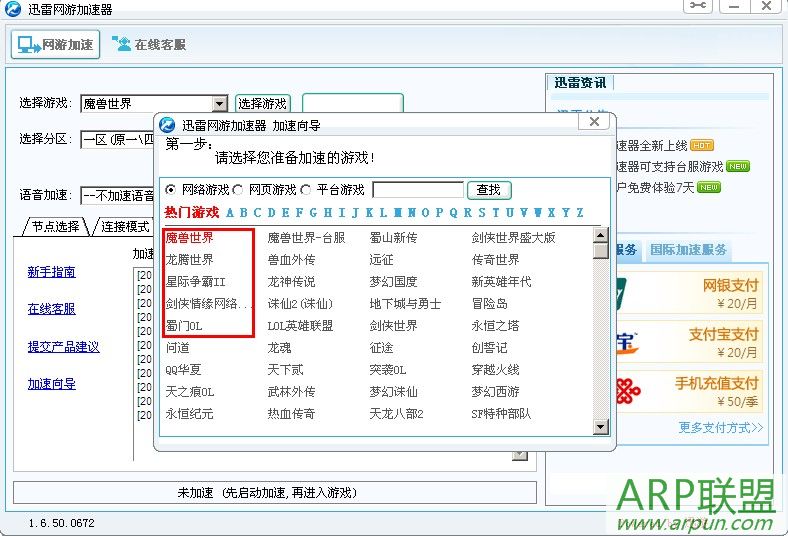Select the 平台游戏 radio button
This screenshot has height=536, width=788.
(x=306, y=190)
